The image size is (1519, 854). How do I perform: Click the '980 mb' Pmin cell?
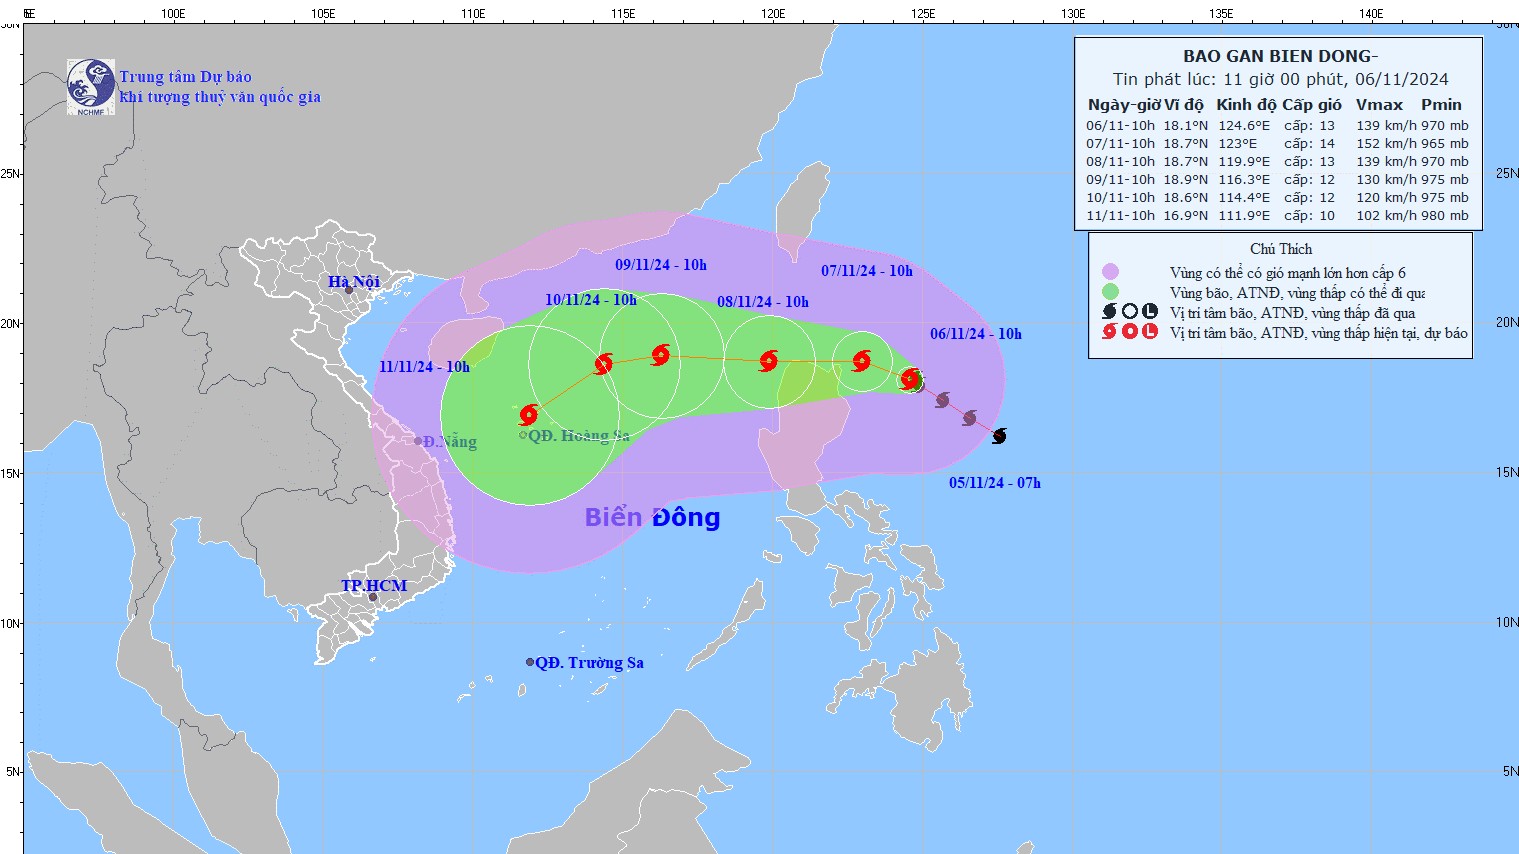pyautogui.click(x=1445, y=216)
